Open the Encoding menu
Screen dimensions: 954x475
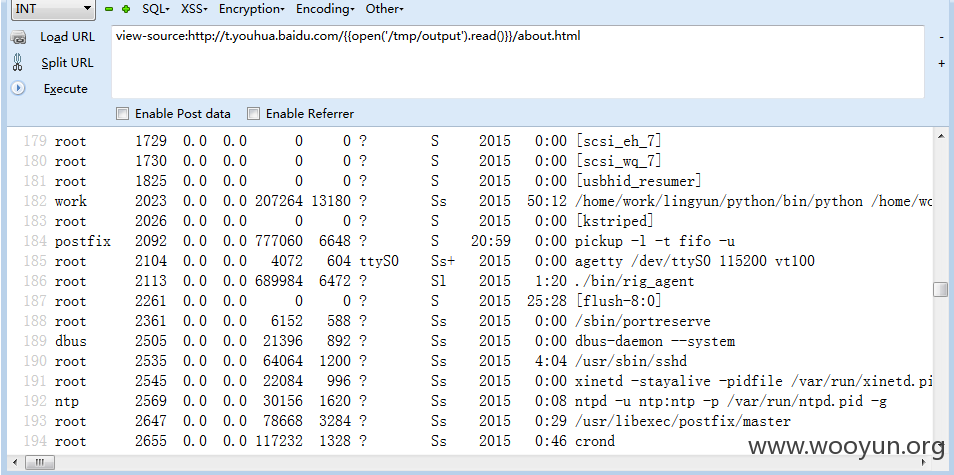click(x=326, y=9)
